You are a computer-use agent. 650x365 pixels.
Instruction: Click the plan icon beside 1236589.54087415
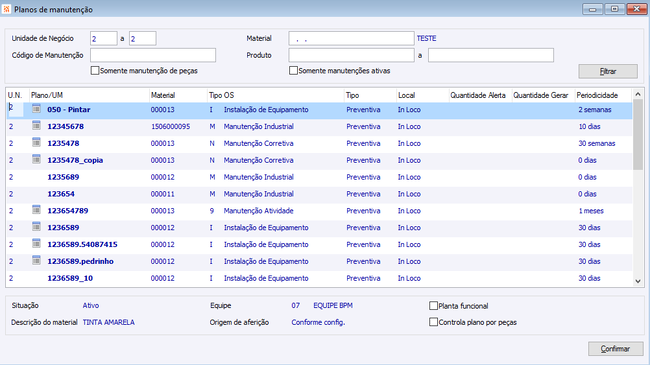pyautogui.click(x=36, y=243)
